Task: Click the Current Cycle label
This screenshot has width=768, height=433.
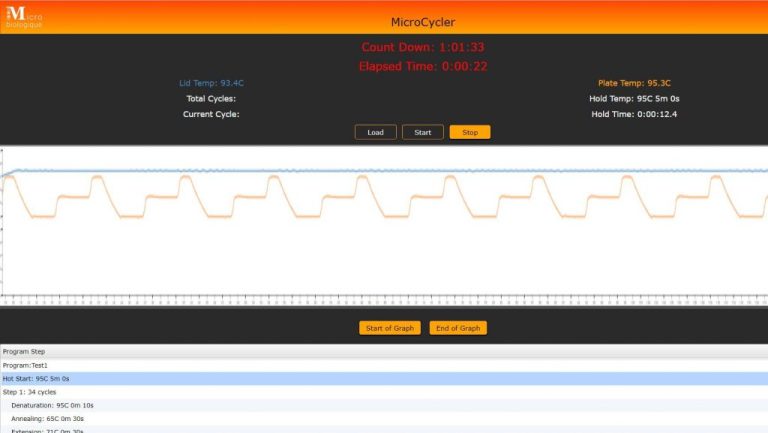Action: click(211, 114)
